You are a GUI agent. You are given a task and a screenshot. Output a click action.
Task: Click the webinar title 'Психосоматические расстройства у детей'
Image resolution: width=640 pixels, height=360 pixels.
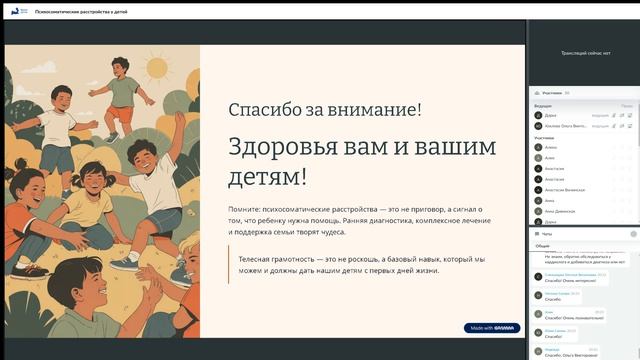[81, 12]
